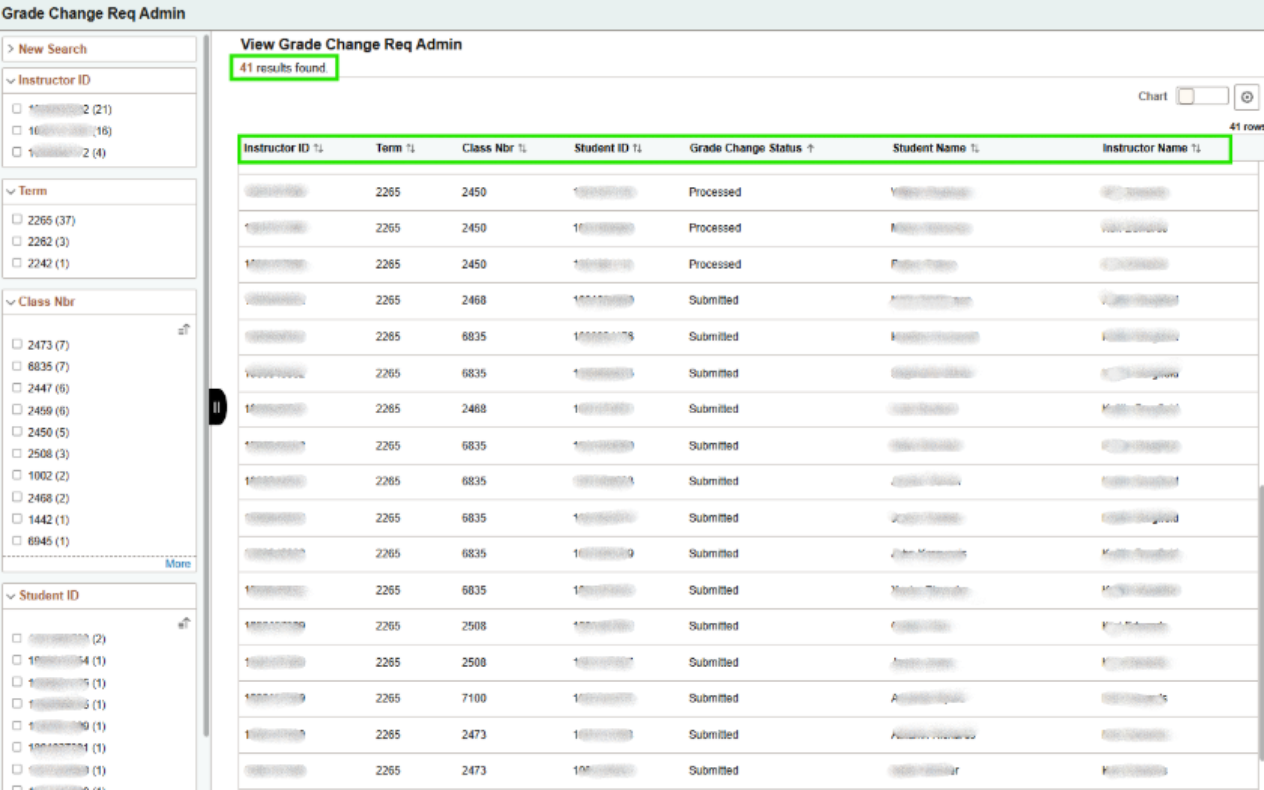1264x790 pixels.
Task: Check the Term 2265 (37) filter
Action: (x=16, y=220)
